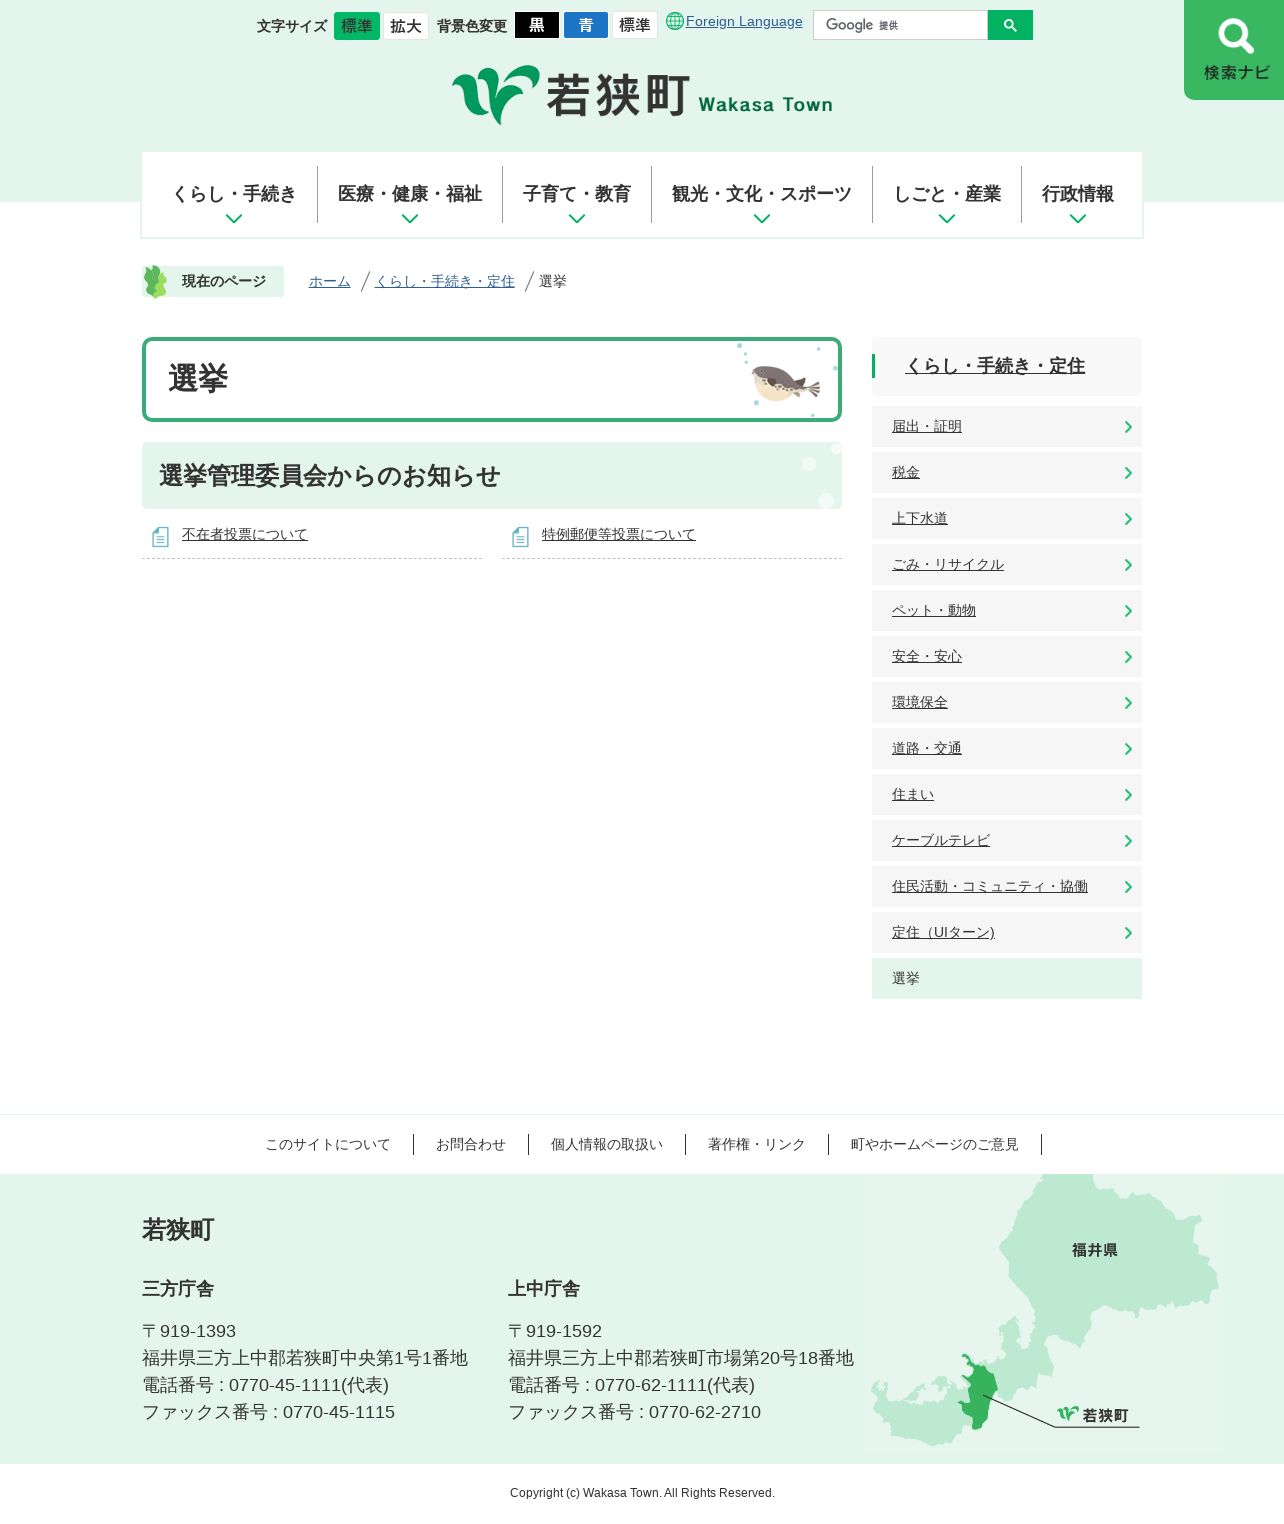Image resolution: width=1284 pixels, height=1524 pixels.
Task: Switch background color to 青
Action: coord(586,25)
